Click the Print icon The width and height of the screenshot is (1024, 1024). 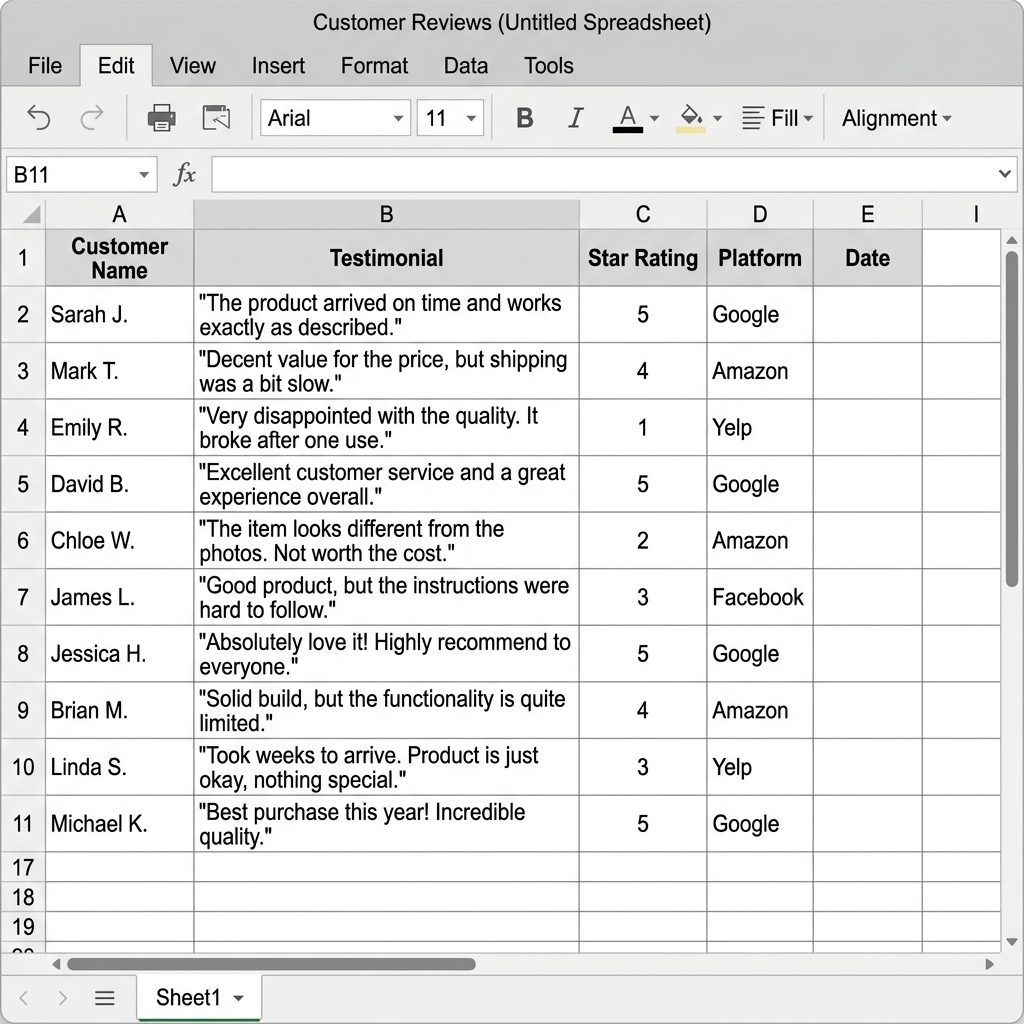[161, 118]
